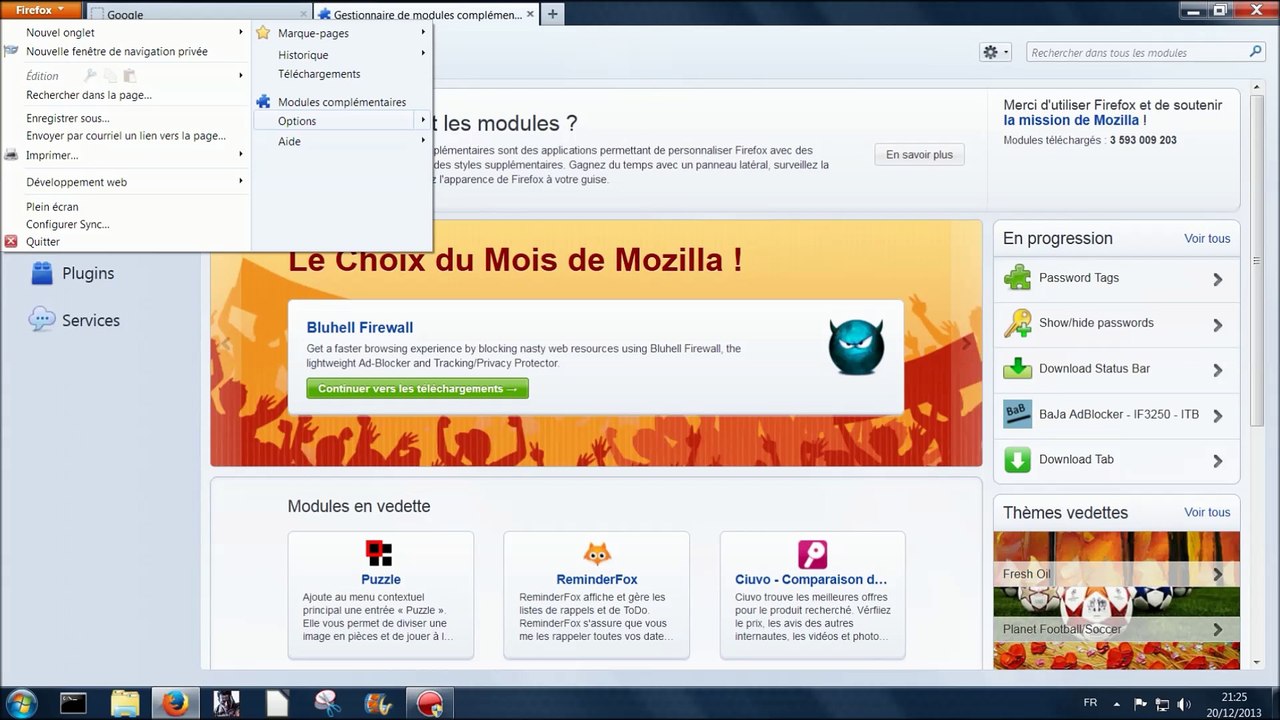Open the command prompt taskbar icon
This screenshot has width=1280, height=720.
click(73, 703)
